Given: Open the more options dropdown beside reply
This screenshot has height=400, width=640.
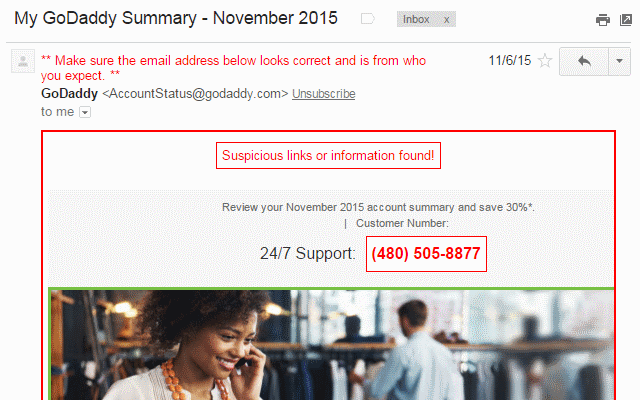Looking at the screenshot, I should coord(619,61).
